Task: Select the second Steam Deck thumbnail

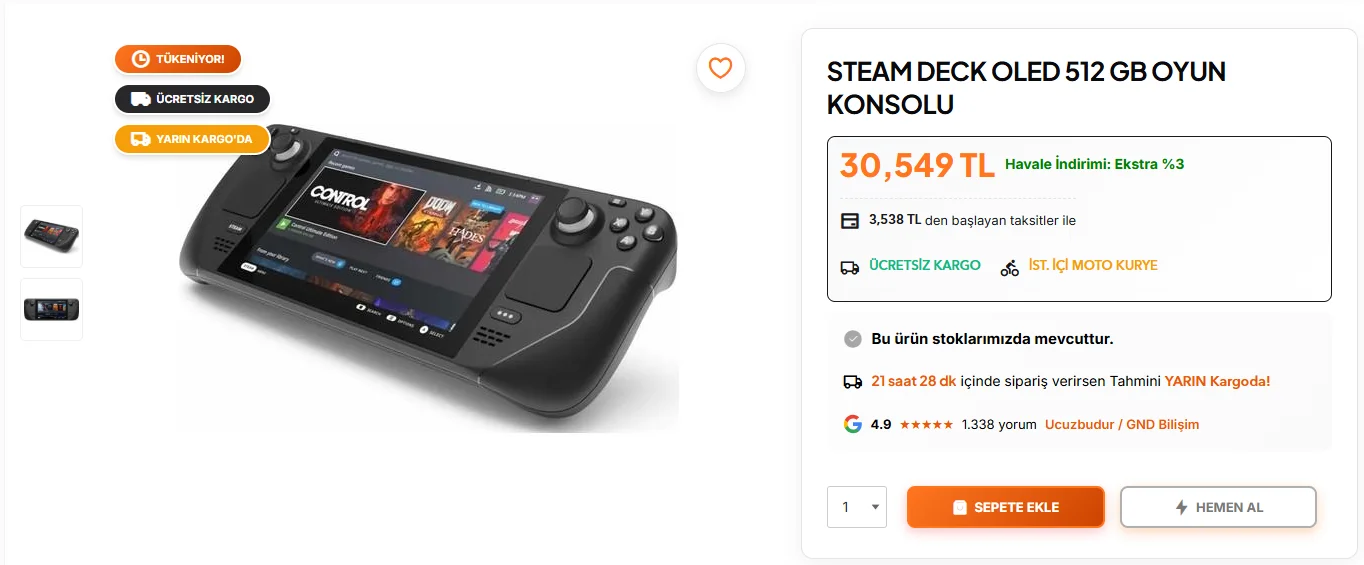Action: 52,309
